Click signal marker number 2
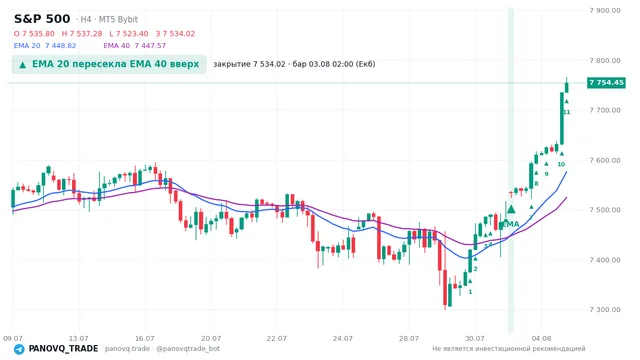The height and width of the screenshot is (360, 640). click(x=476, y=269)
